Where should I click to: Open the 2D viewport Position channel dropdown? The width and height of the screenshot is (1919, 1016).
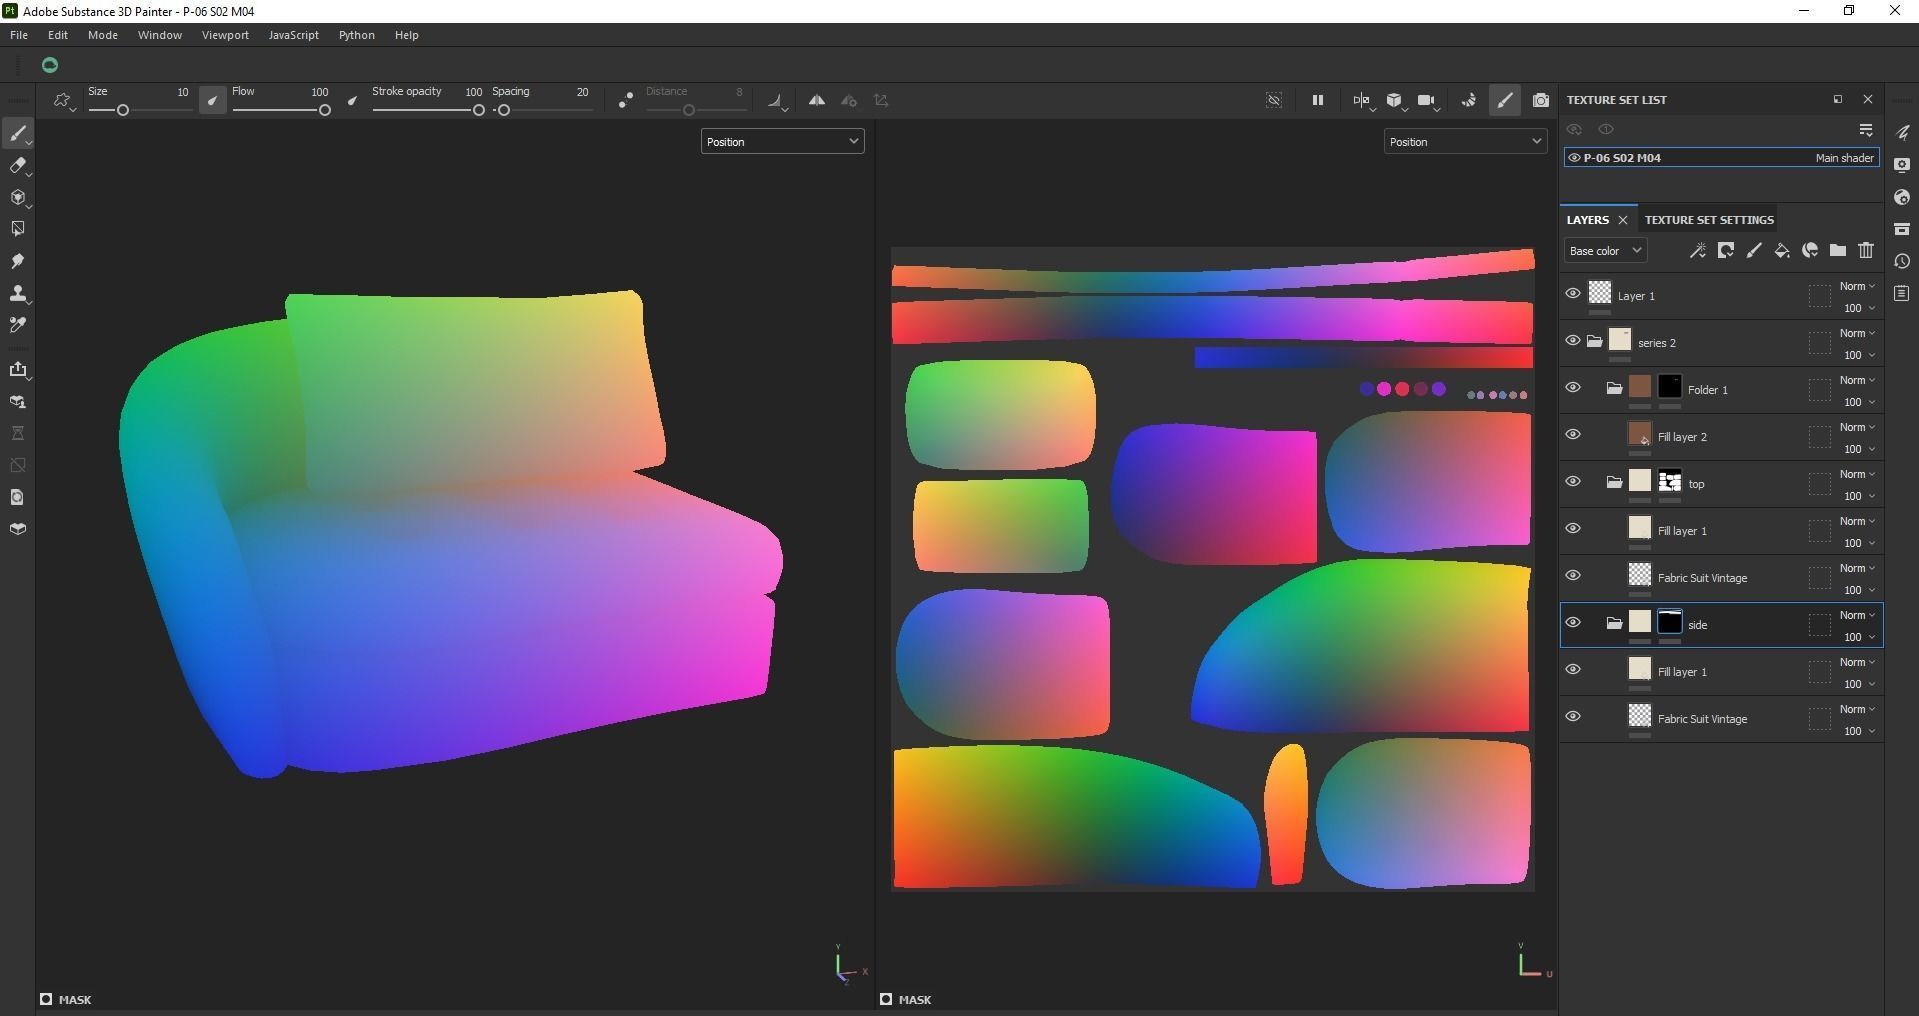(x=1465, y=142)
